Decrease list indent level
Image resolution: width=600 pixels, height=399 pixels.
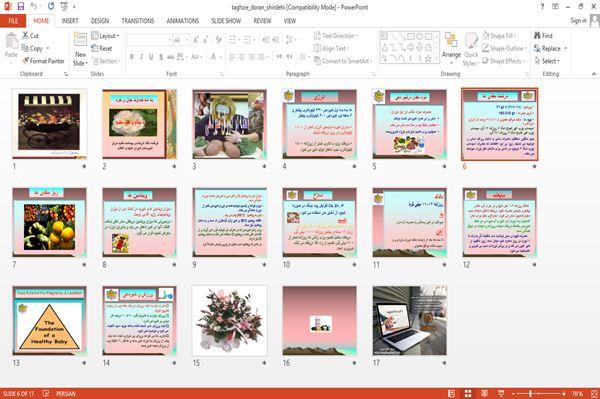coord(266,40)
